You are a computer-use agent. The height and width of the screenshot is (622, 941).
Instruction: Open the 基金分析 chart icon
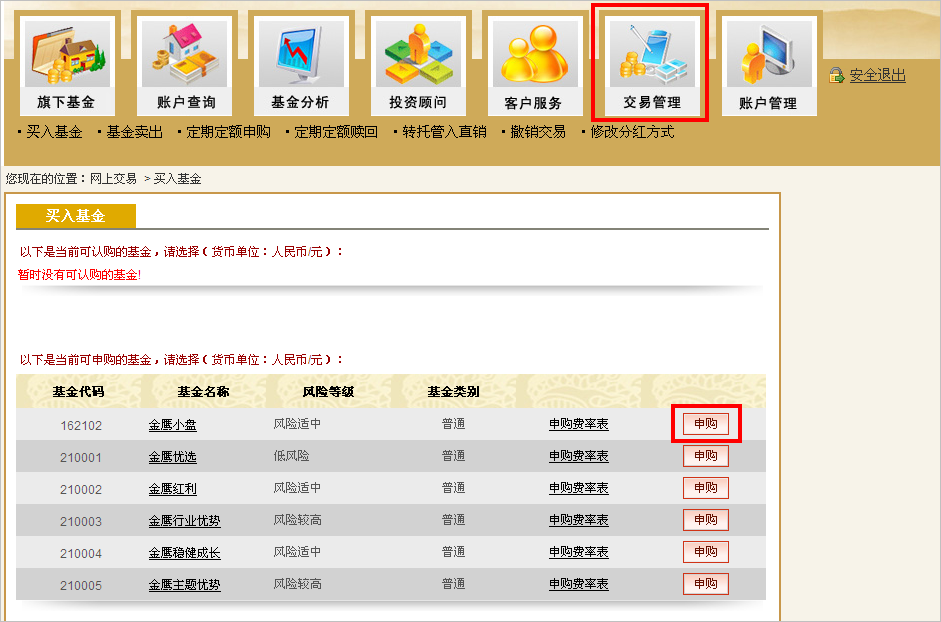pyautogui.click(x=300, y=54)
